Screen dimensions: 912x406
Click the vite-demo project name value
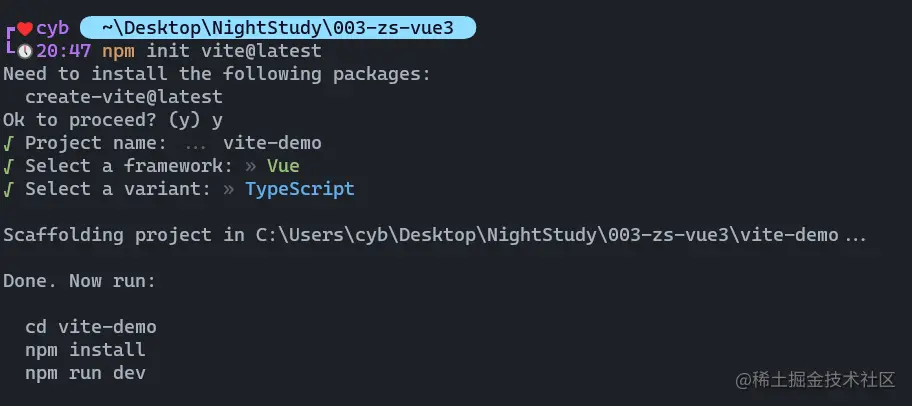point(272,143)
